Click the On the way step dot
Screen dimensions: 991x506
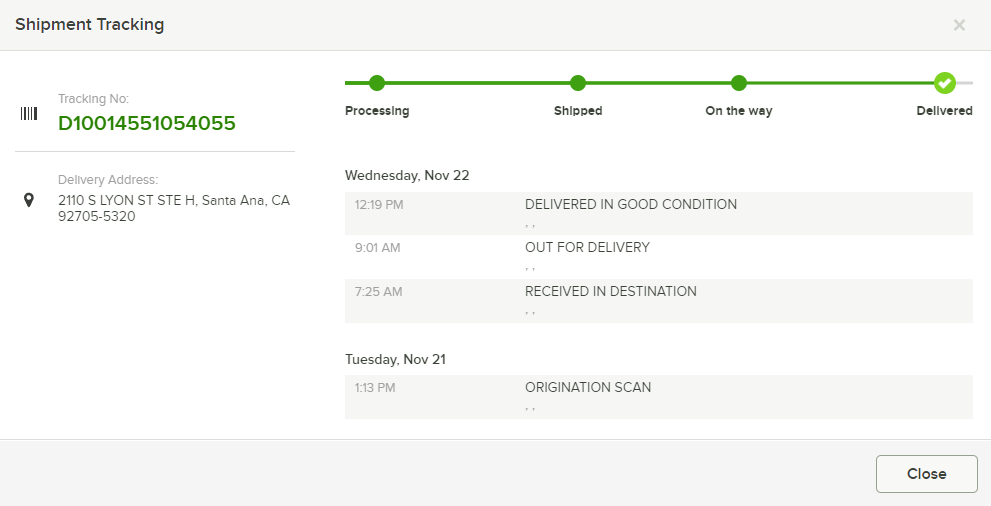pyautogui.click(x=738, y=83)
